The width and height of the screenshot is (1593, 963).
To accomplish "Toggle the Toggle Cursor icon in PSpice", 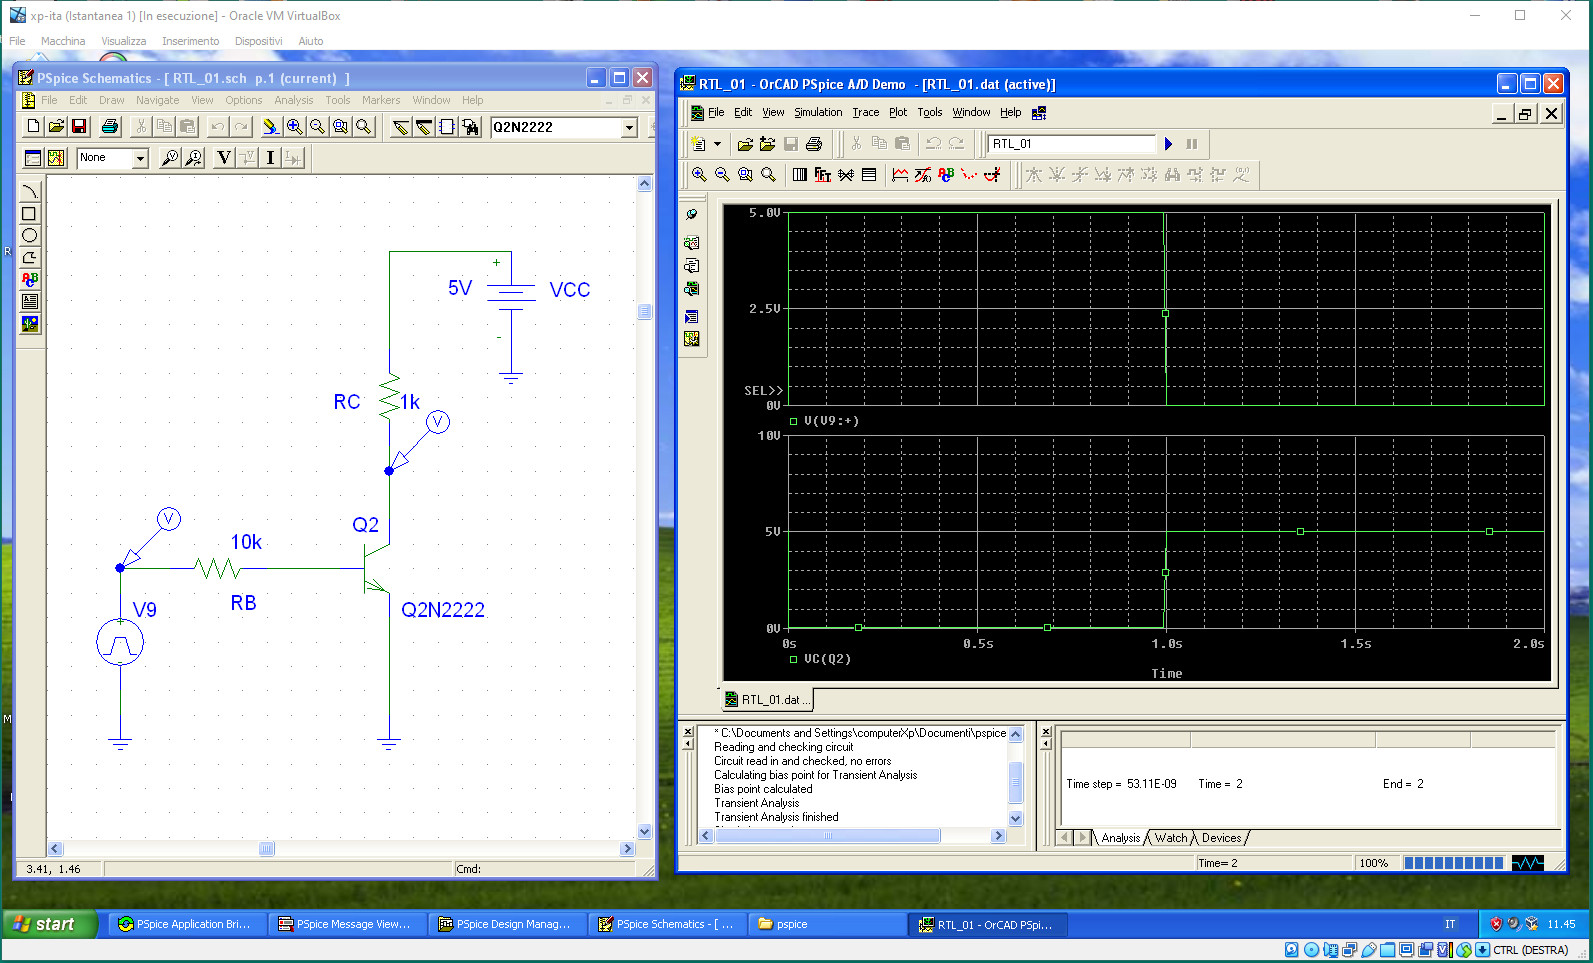I will [992, 175].
